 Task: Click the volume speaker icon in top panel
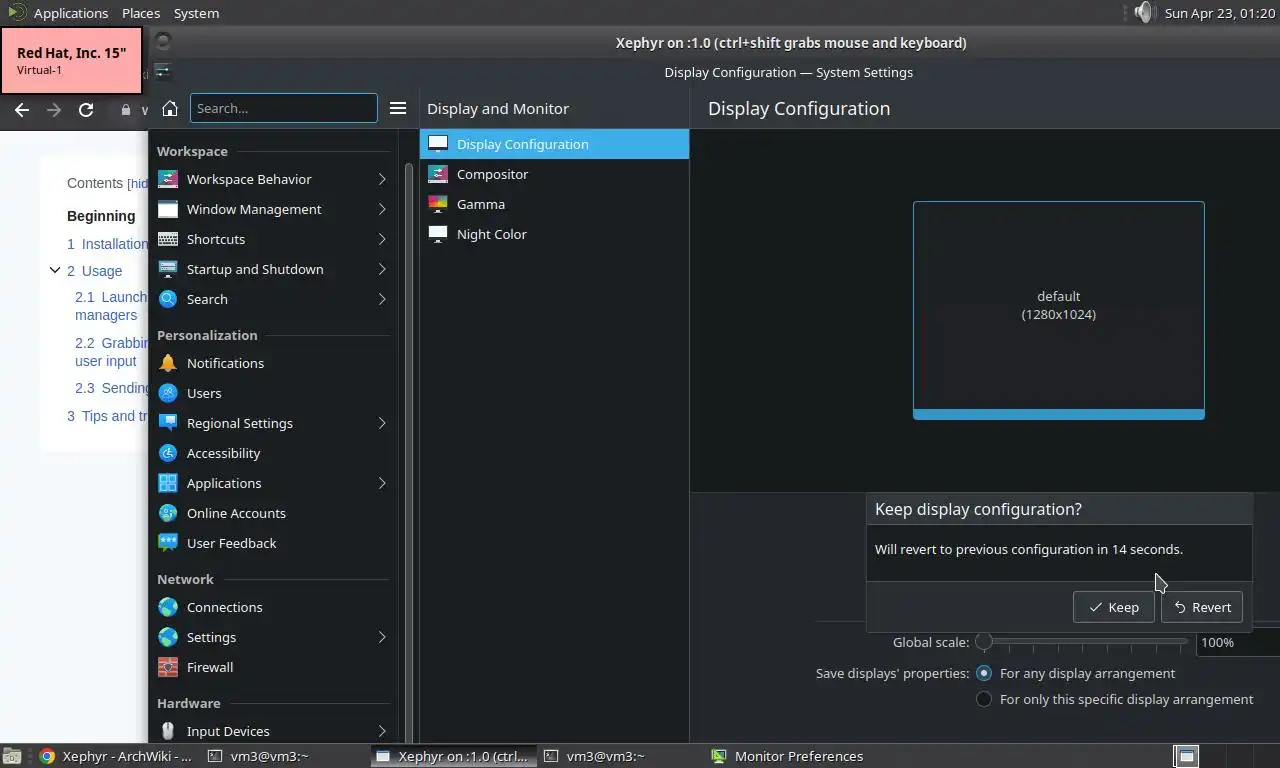pyautogui.click(x=1145, y=13)
